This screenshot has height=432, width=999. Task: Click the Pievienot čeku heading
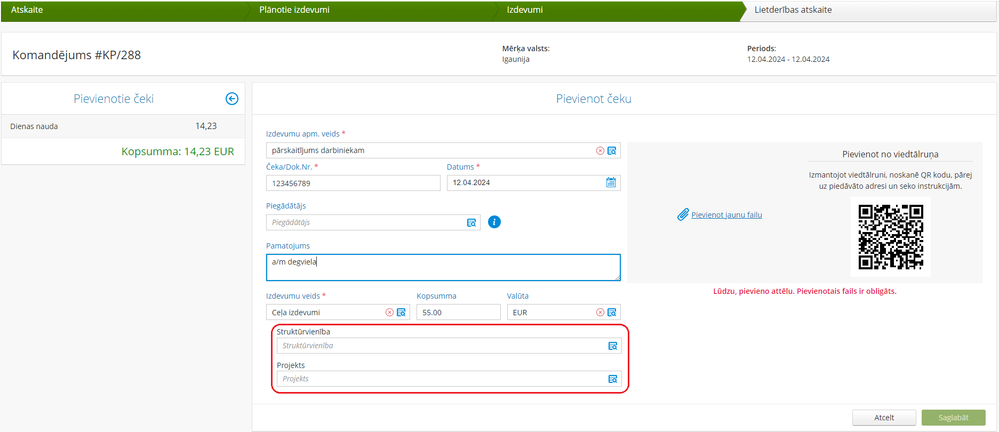click(594, 99)
